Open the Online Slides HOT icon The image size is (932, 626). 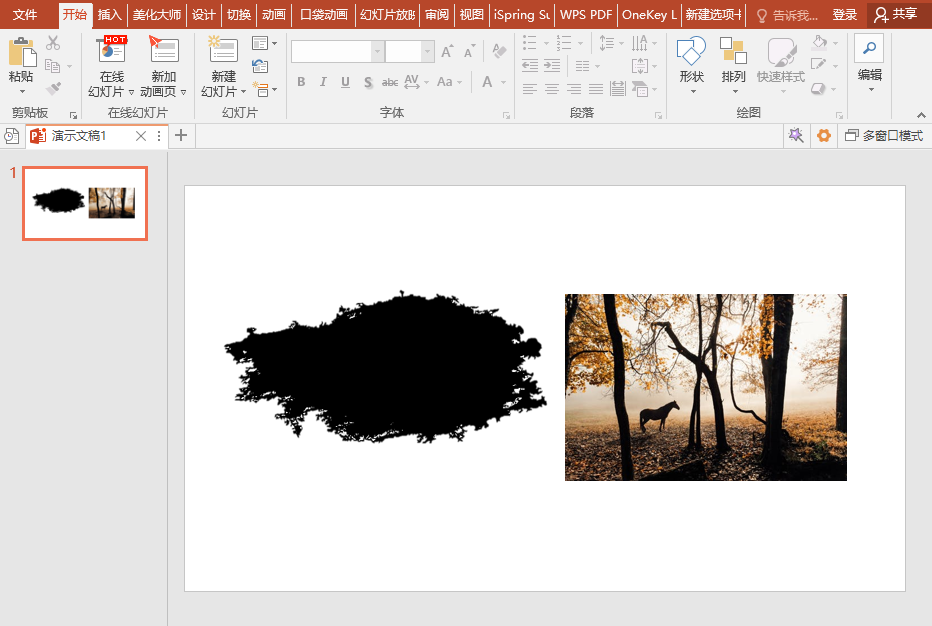click(x=112, y=50)
